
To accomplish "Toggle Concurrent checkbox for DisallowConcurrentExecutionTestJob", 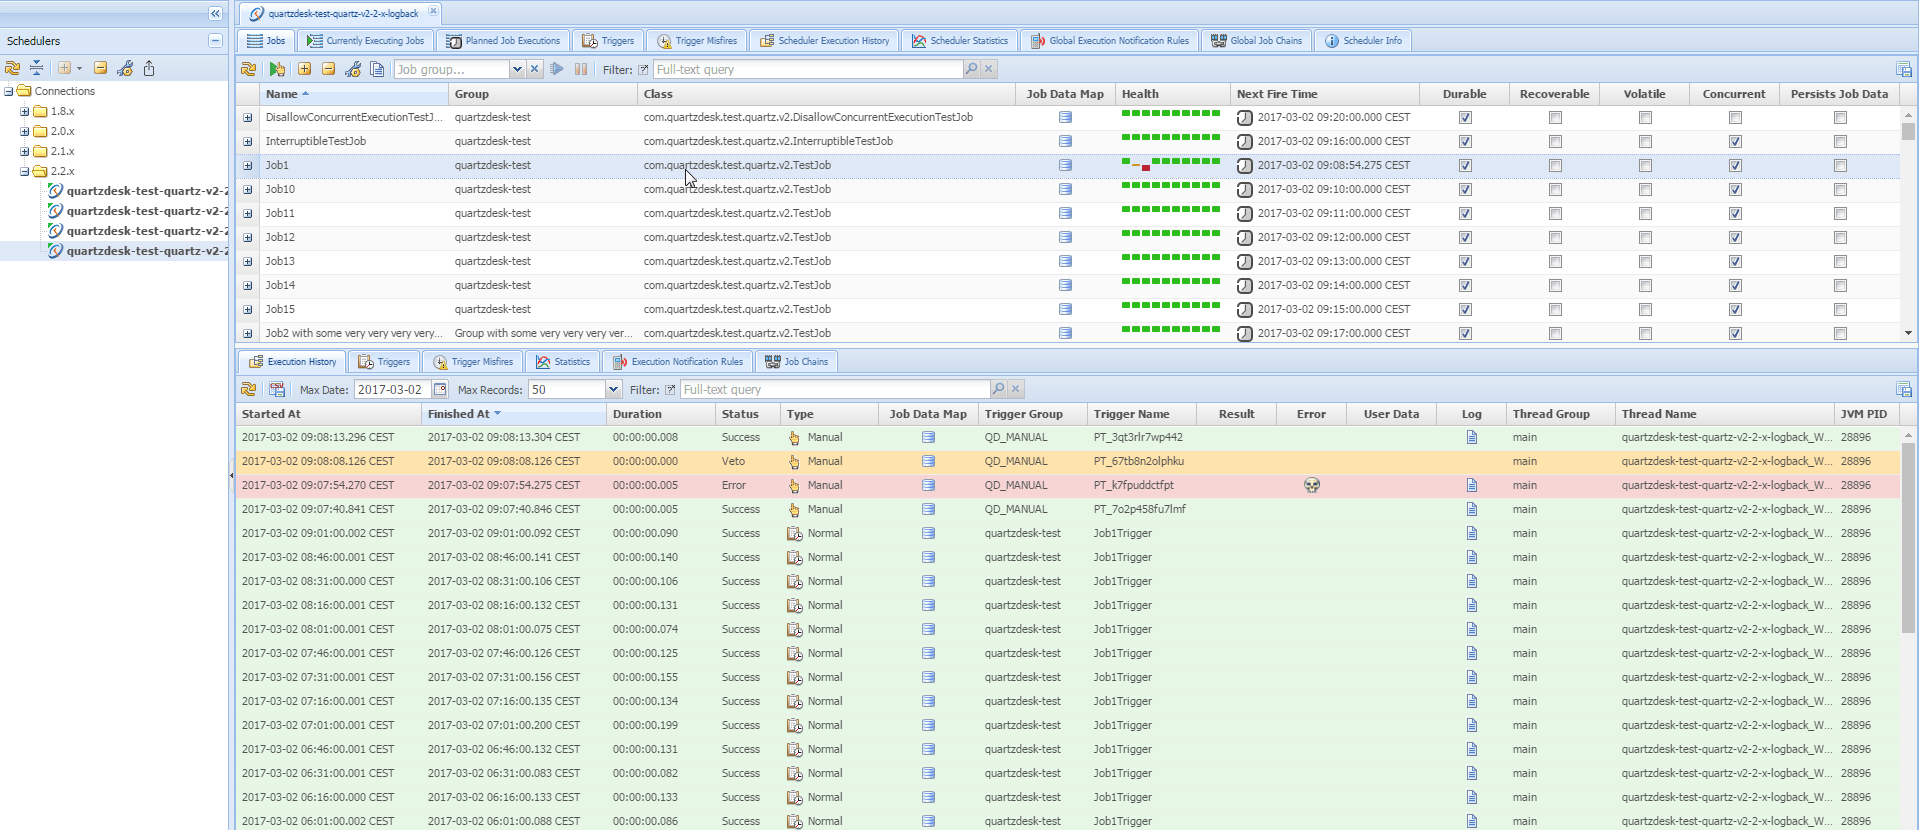I will click(x=1735, y=118).
